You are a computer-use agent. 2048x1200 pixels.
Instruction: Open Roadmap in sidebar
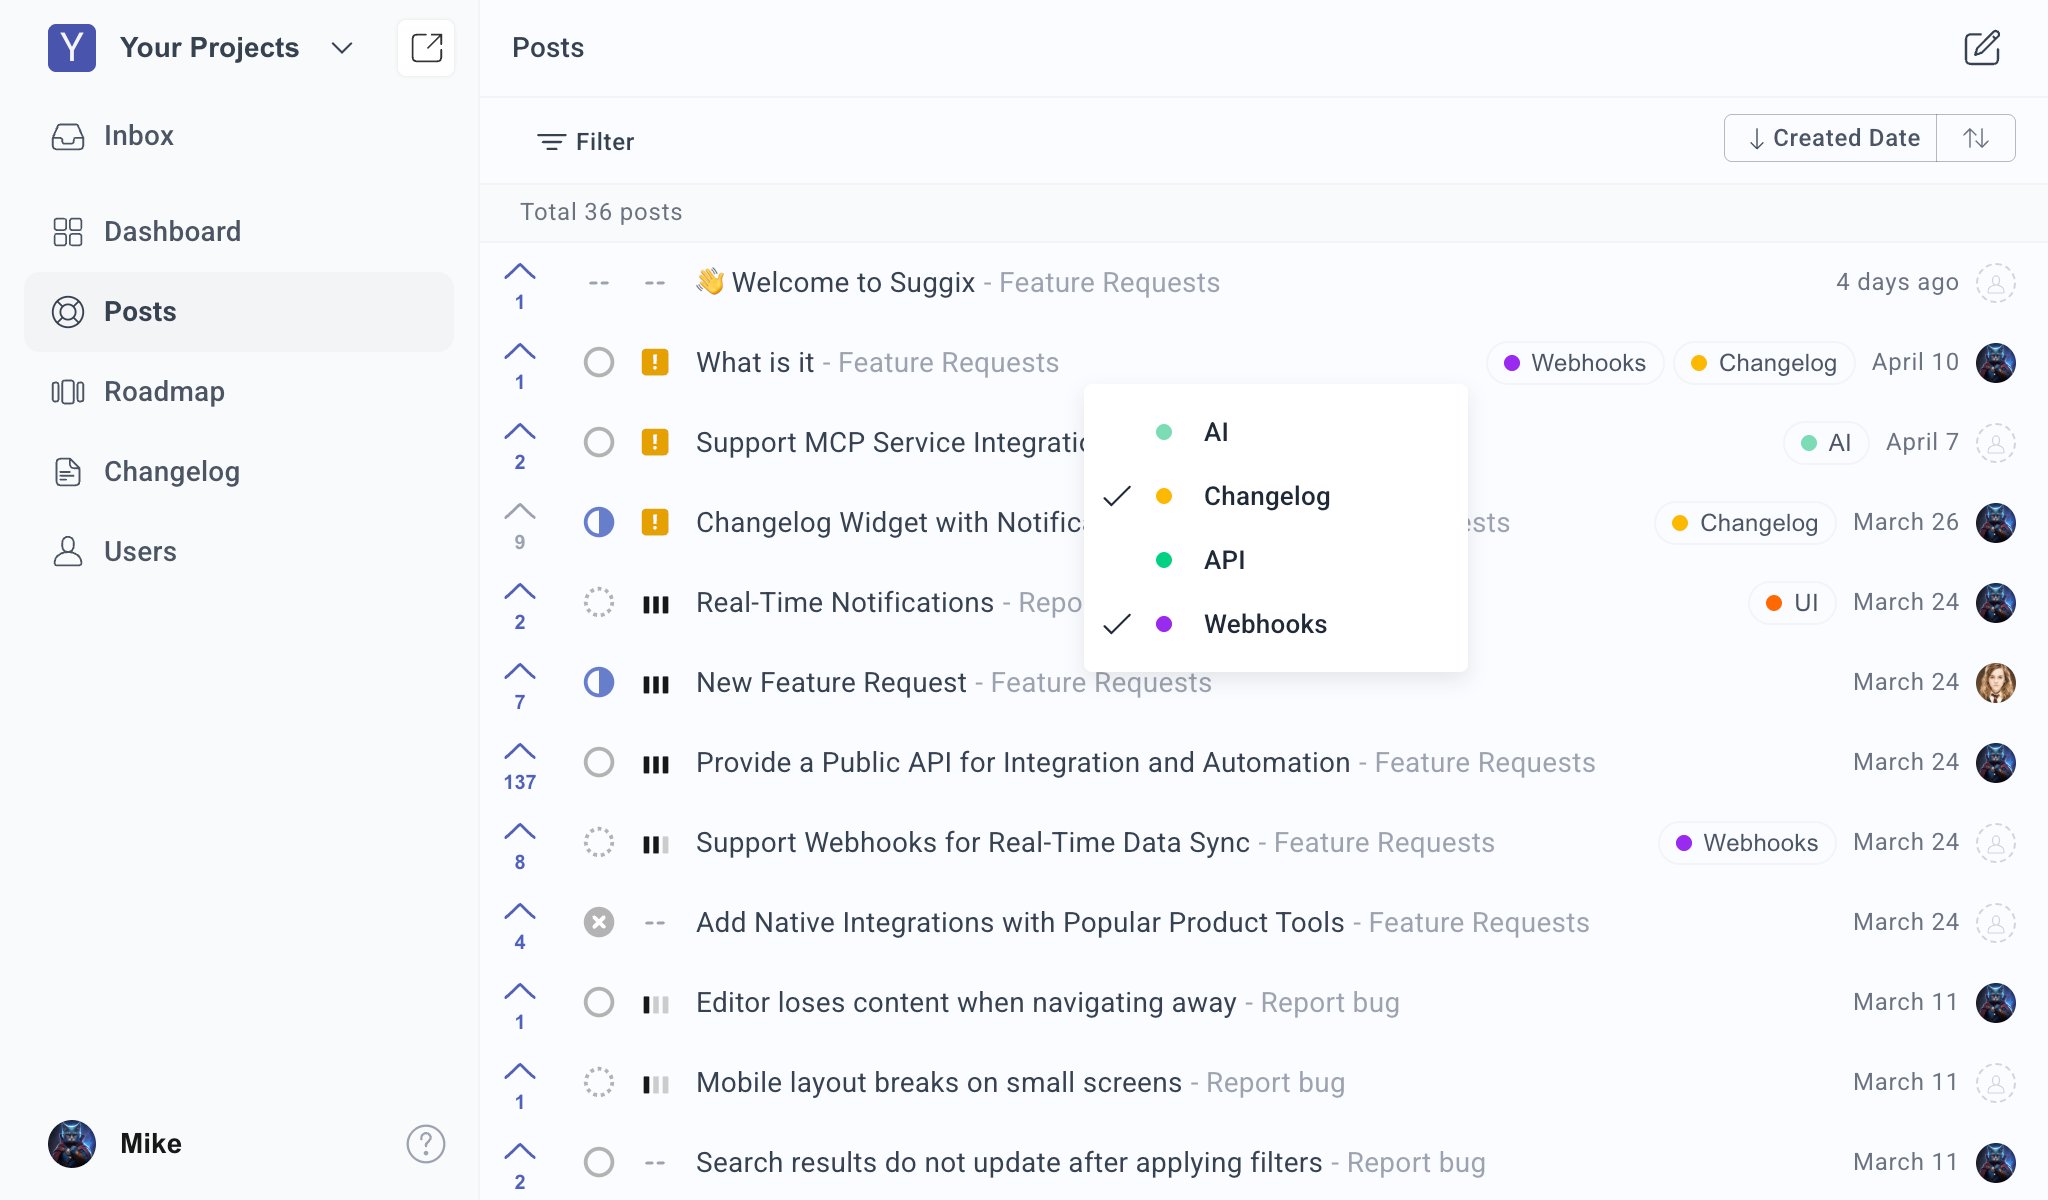[239, 392]
